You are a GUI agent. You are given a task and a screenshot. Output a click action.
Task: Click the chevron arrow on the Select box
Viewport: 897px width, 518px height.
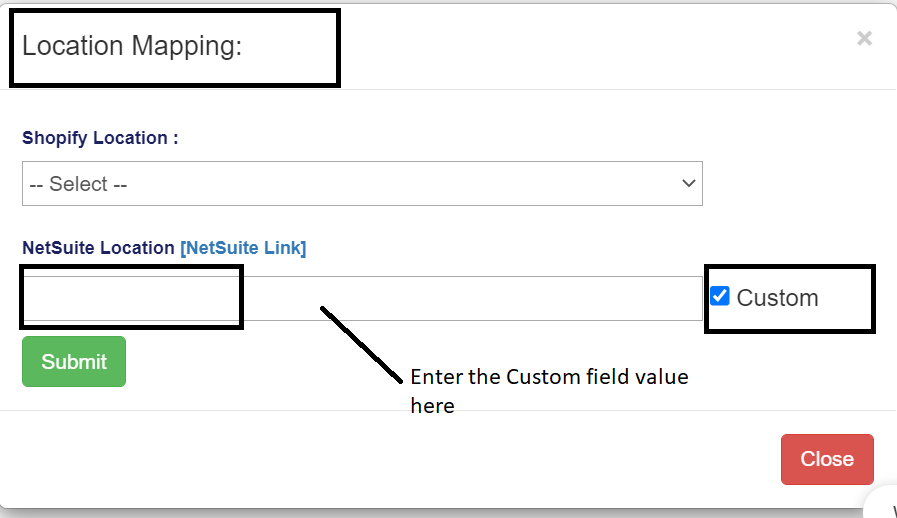[688, 184]
